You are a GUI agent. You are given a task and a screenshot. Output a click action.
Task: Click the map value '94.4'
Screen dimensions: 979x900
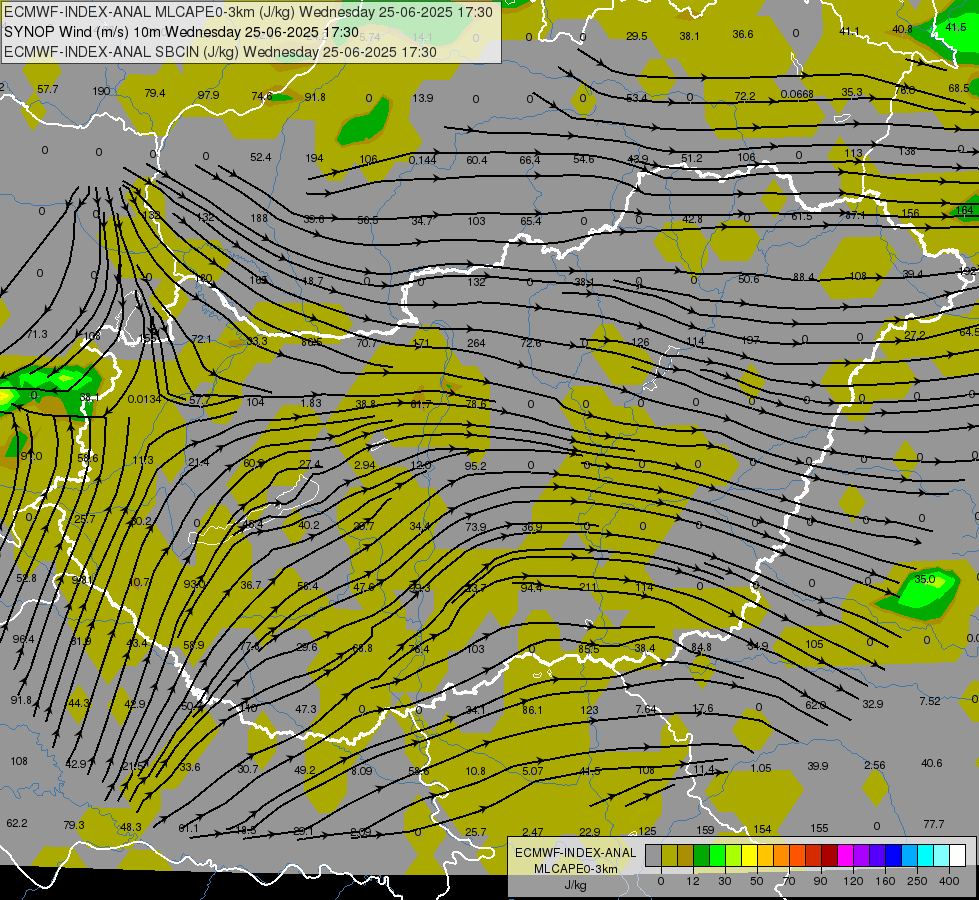(x=531, y=588)
